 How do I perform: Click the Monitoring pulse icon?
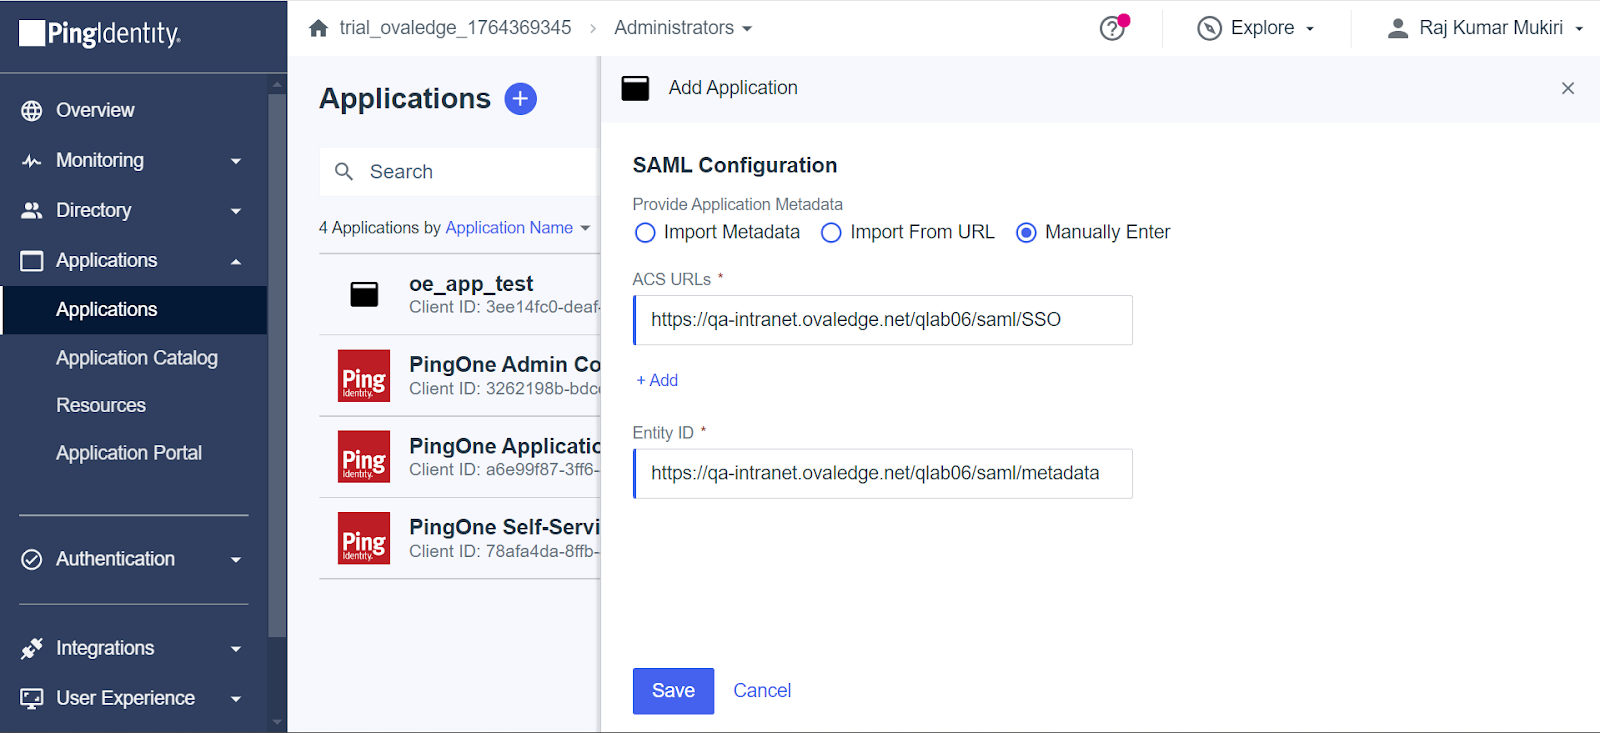[32, 160]
